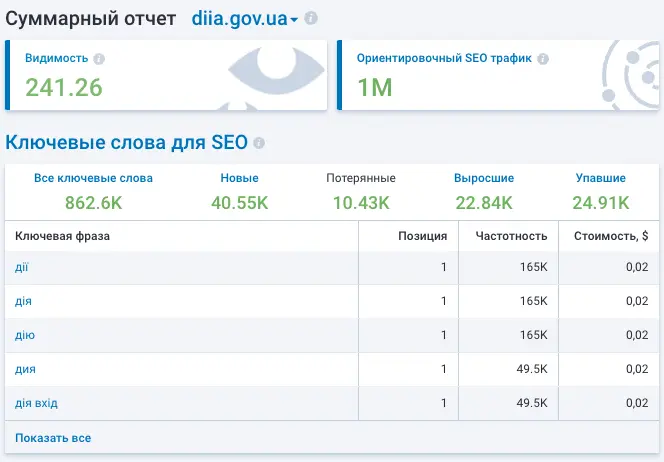Click the Частотность column header
The image size is (664, 462).
click(x=510, y=236)
